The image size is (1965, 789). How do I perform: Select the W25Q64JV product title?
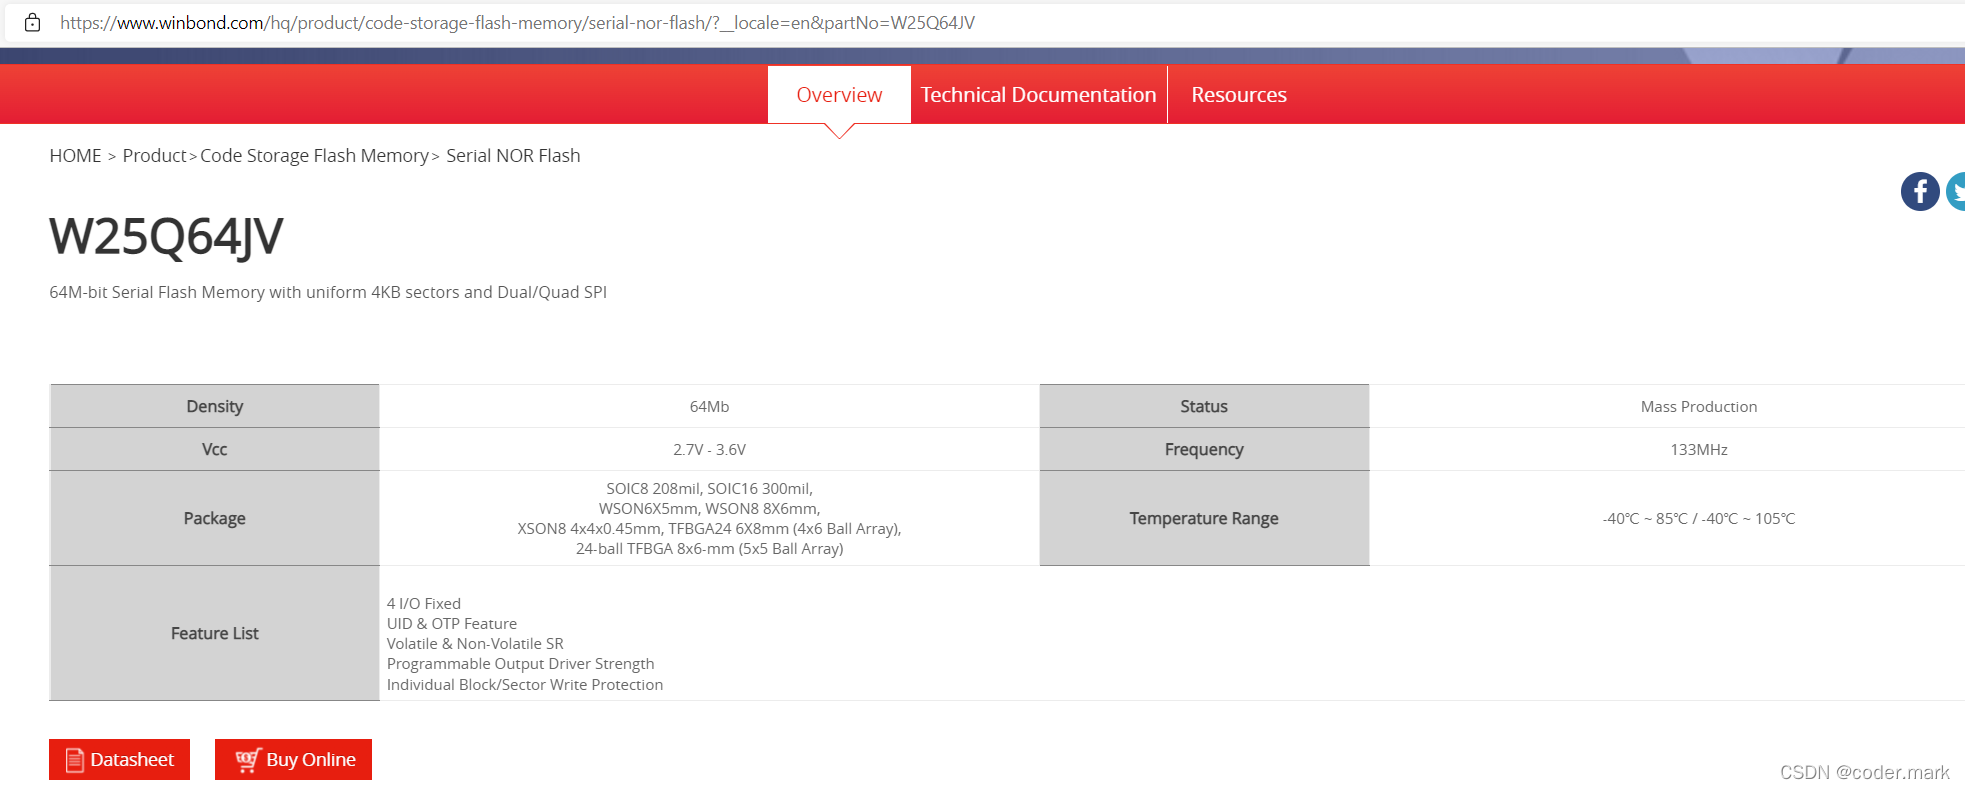click(166, 237)
